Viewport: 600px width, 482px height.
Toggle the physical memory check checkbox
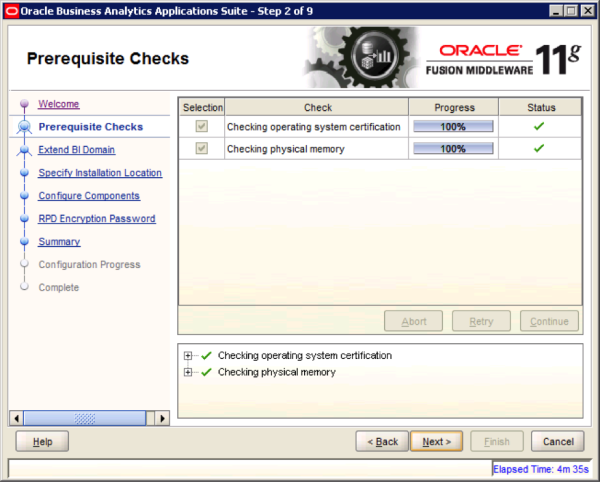coord(202,149)
